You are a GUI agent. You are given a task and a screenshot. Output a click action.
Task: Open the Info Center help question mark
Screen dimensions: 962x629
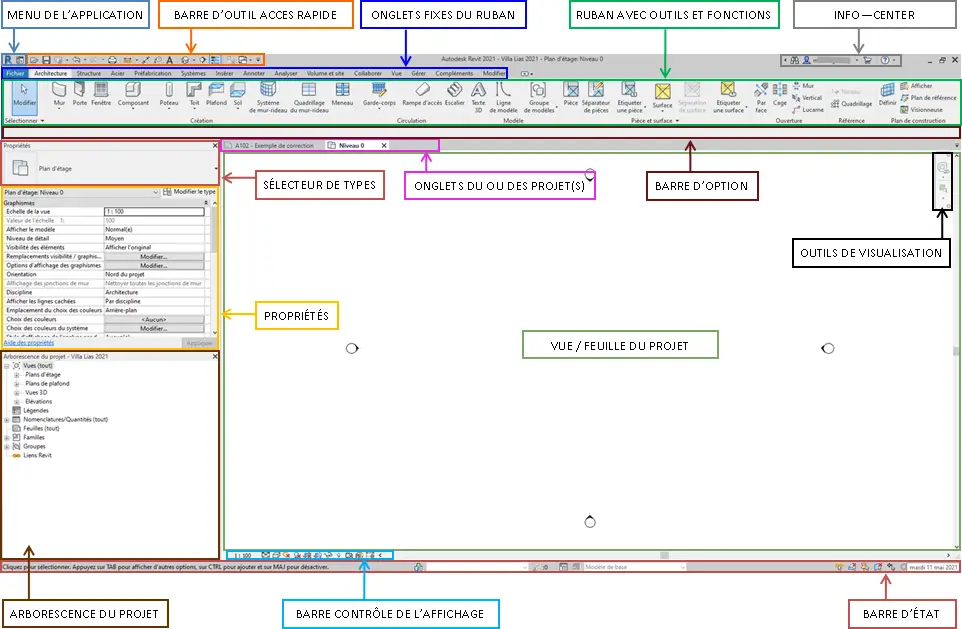tap(885, 60)
